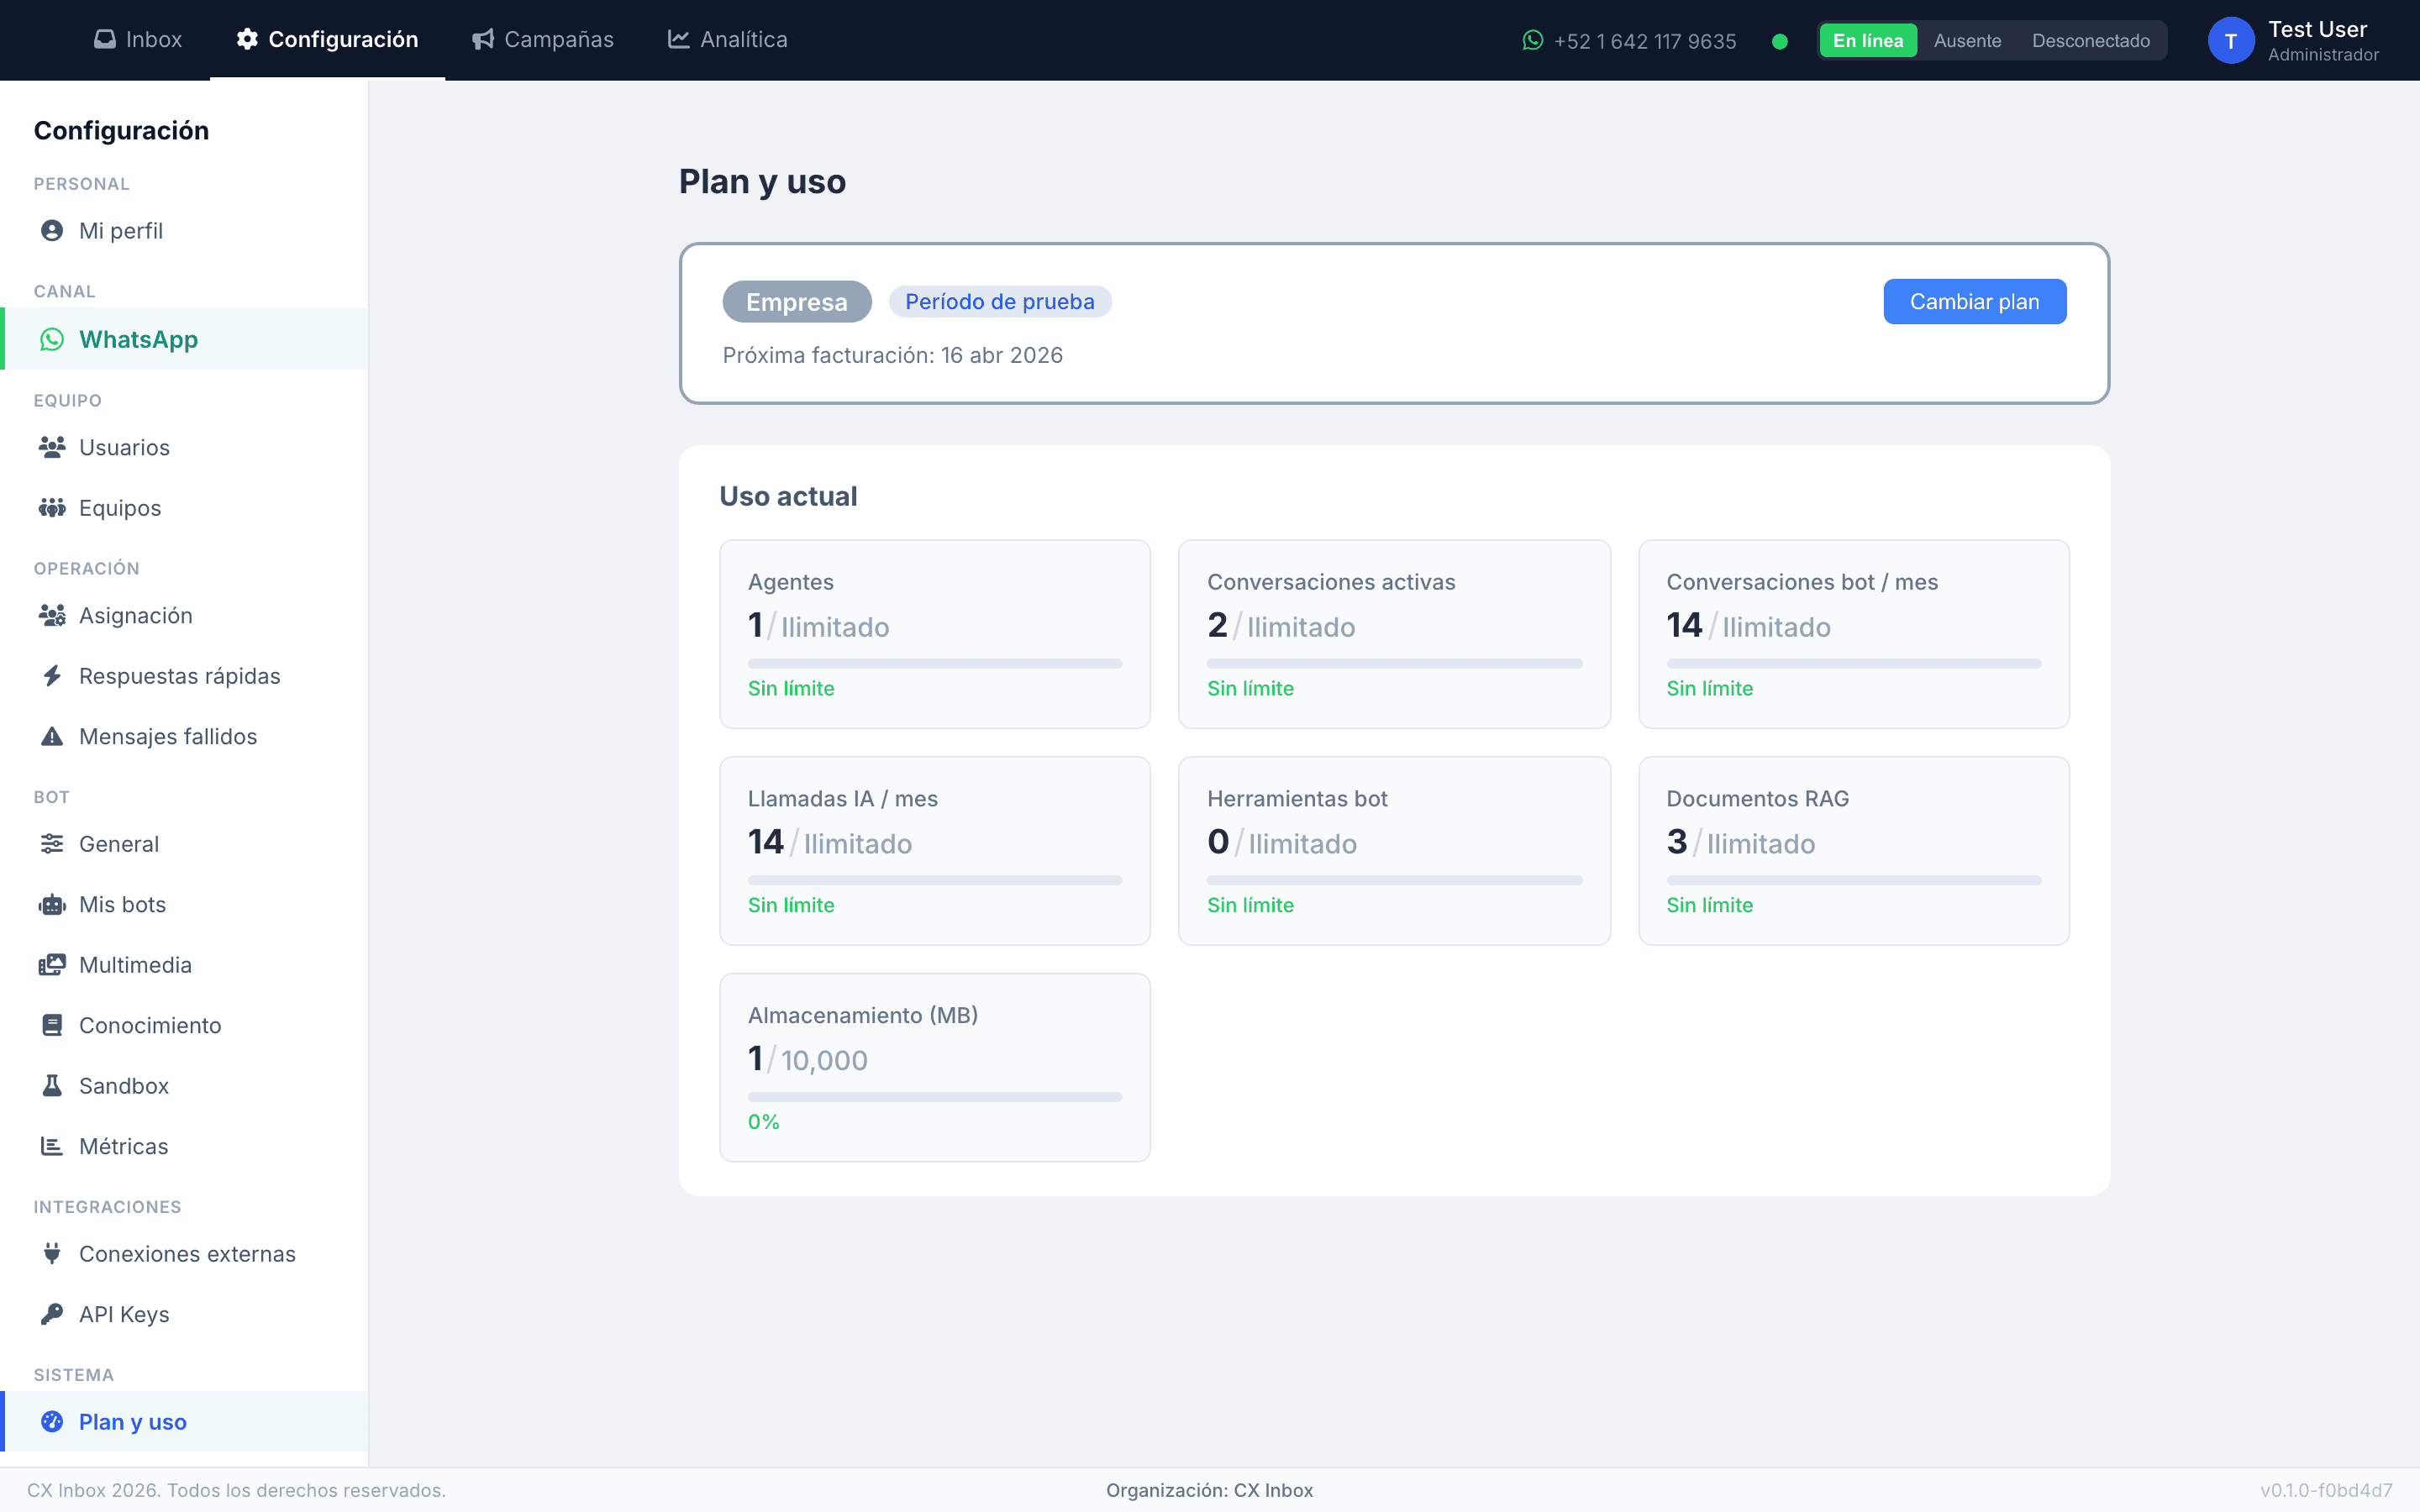
Task: Open Conocimiento in the sidebar
Action: [x=184, y=1025]
